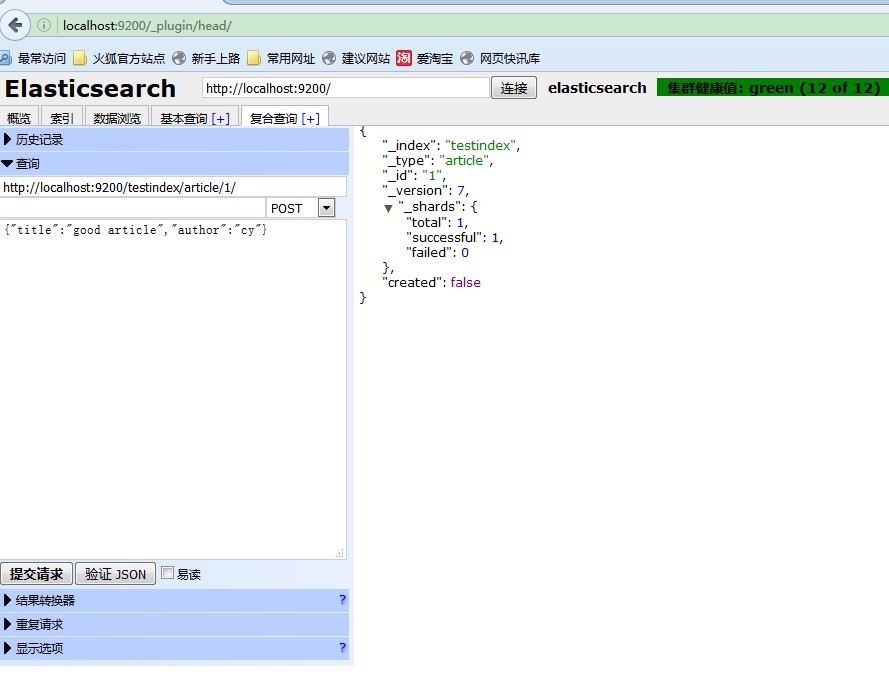Open the 常用网址 bookmark folder
The width and height of the screenshot is (889, 677).
[x=281, y=58]
